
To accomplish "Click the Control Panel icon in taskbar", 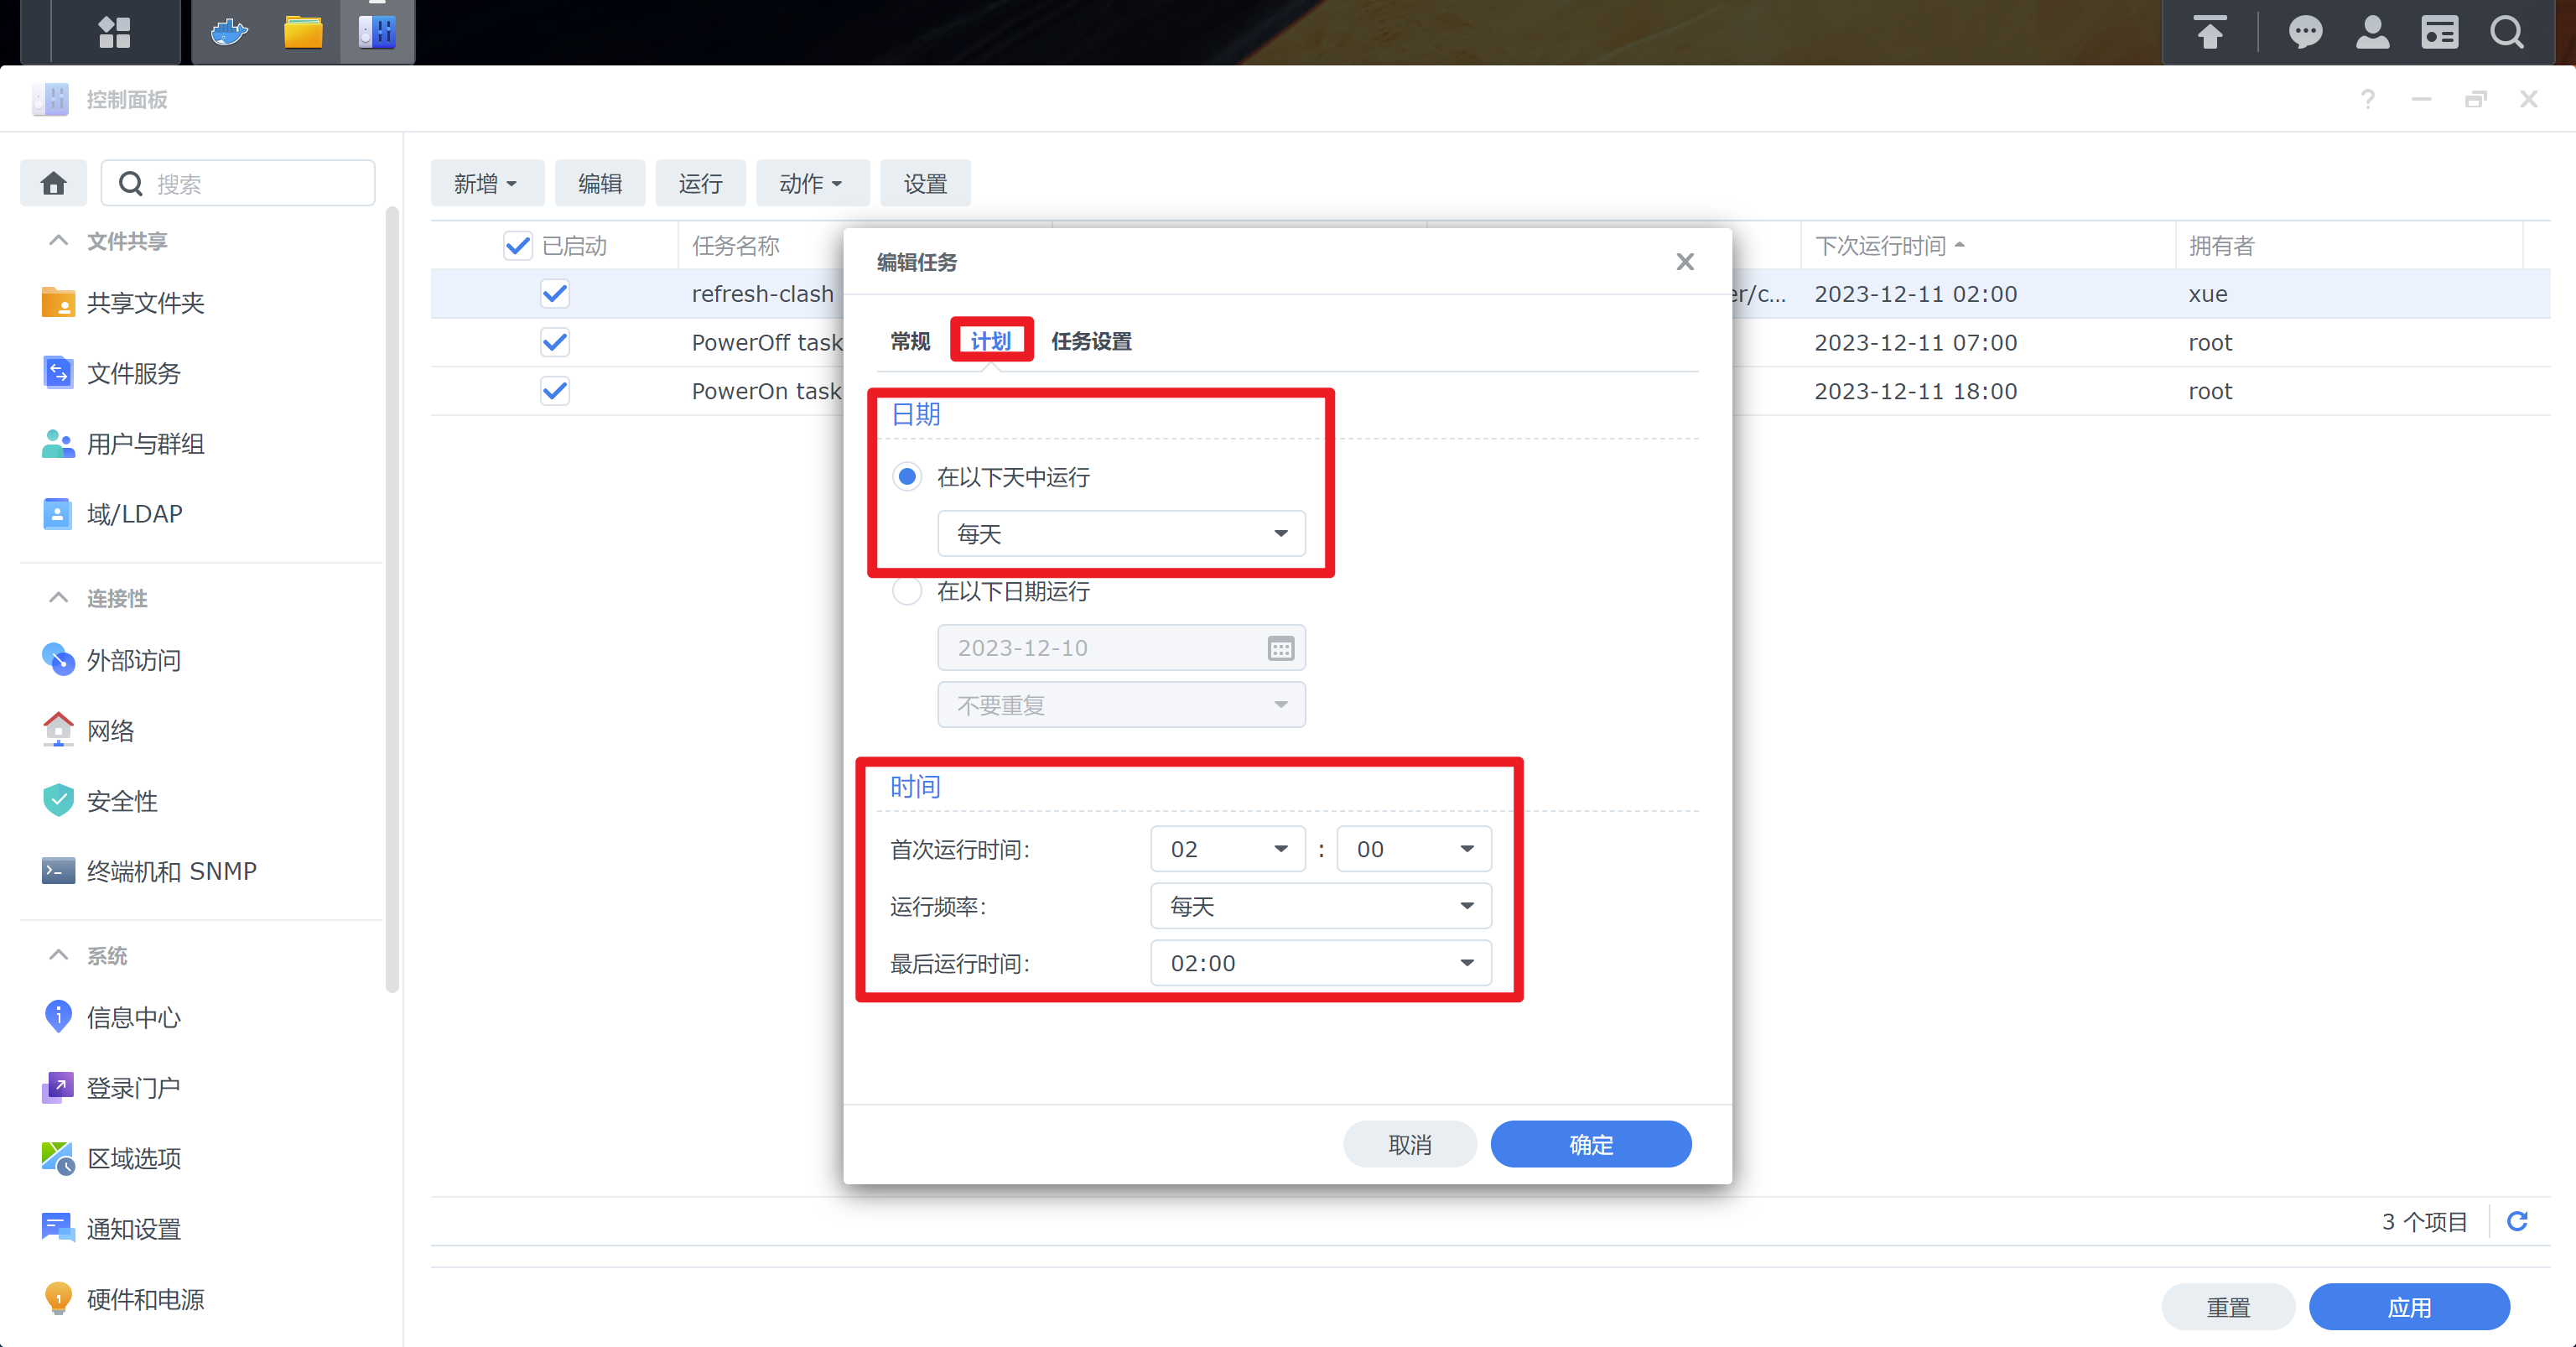I will (x=377, y=32).
